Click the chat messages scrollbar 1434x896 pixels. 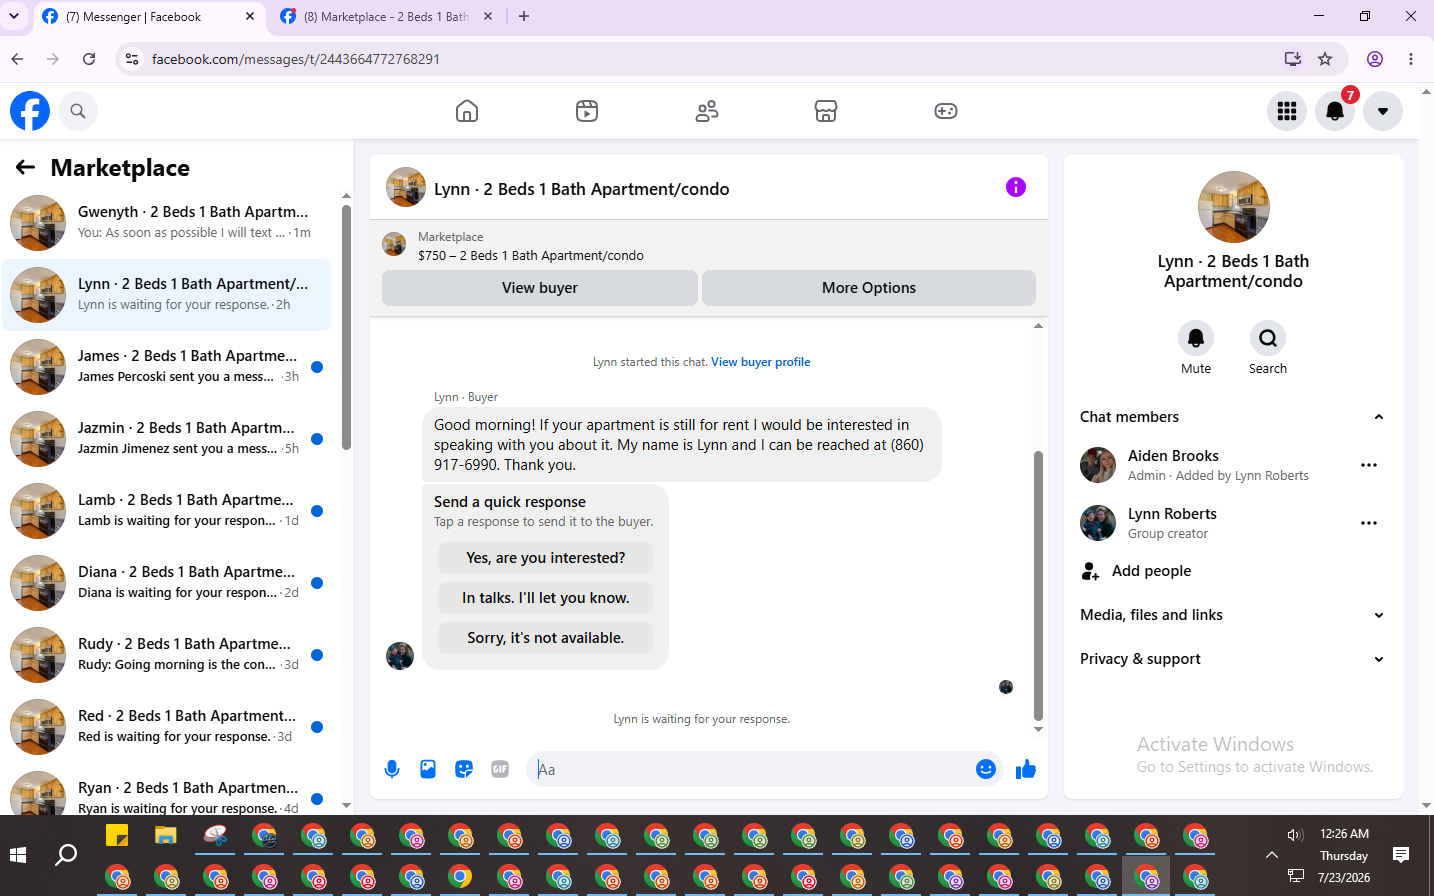(1038, 585)
